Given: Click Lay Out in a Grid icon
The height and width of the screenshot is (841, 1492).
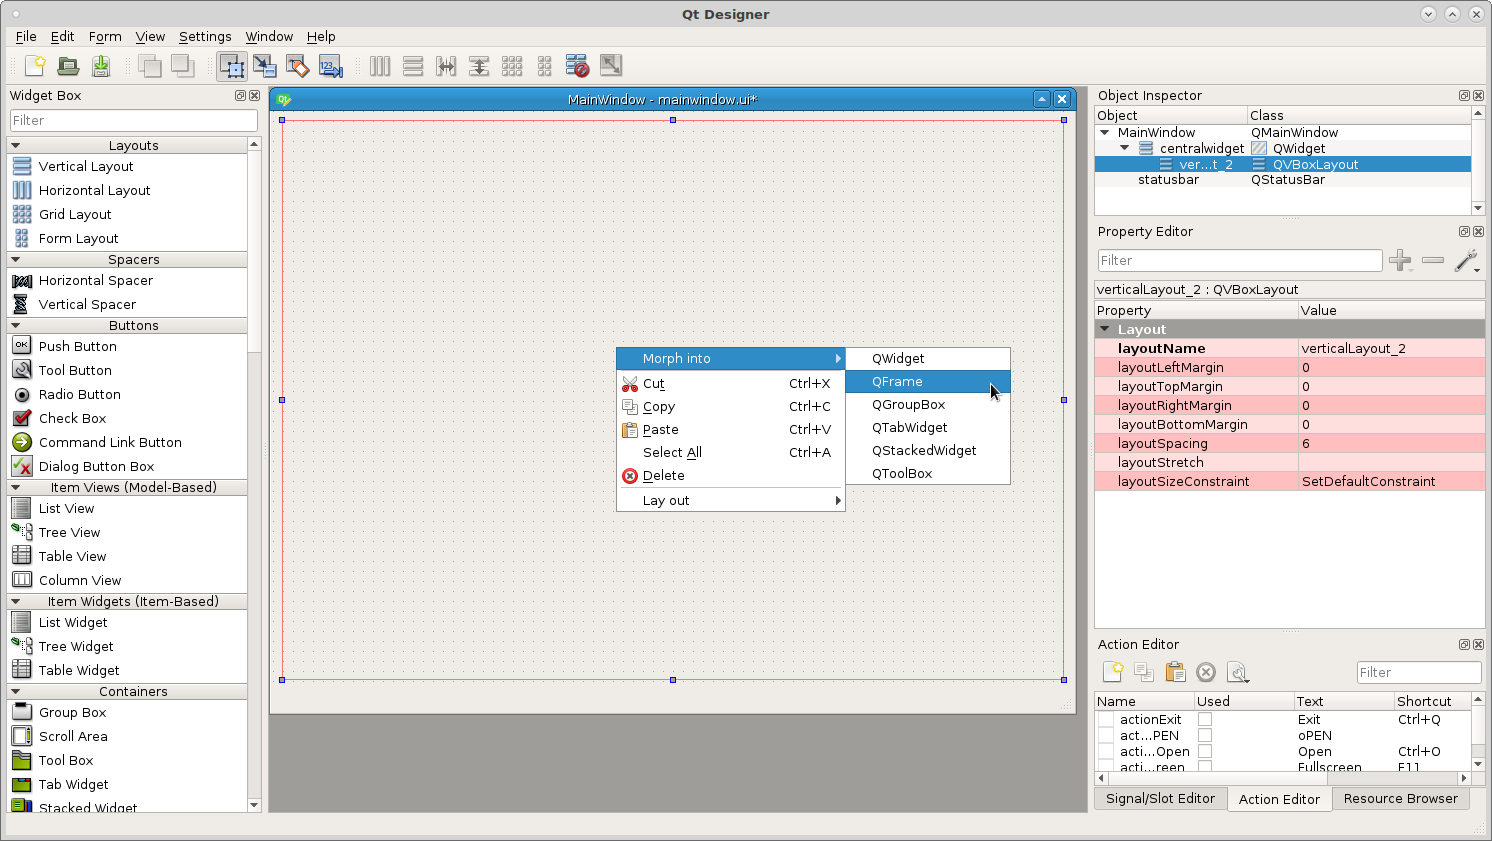Looking at the screenshot, I should (512, 66).
